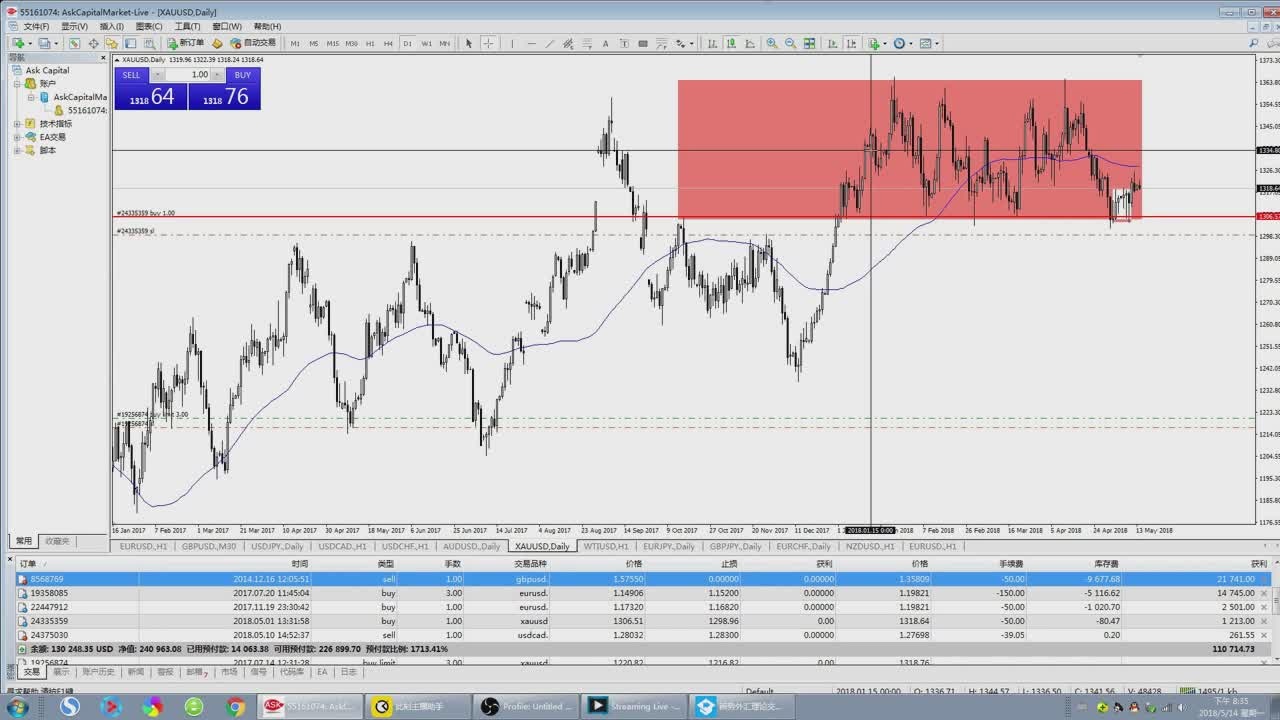Screen dimensions: 1280x720
Task: Switch chart to H1 timeframe
Action: 370,43
